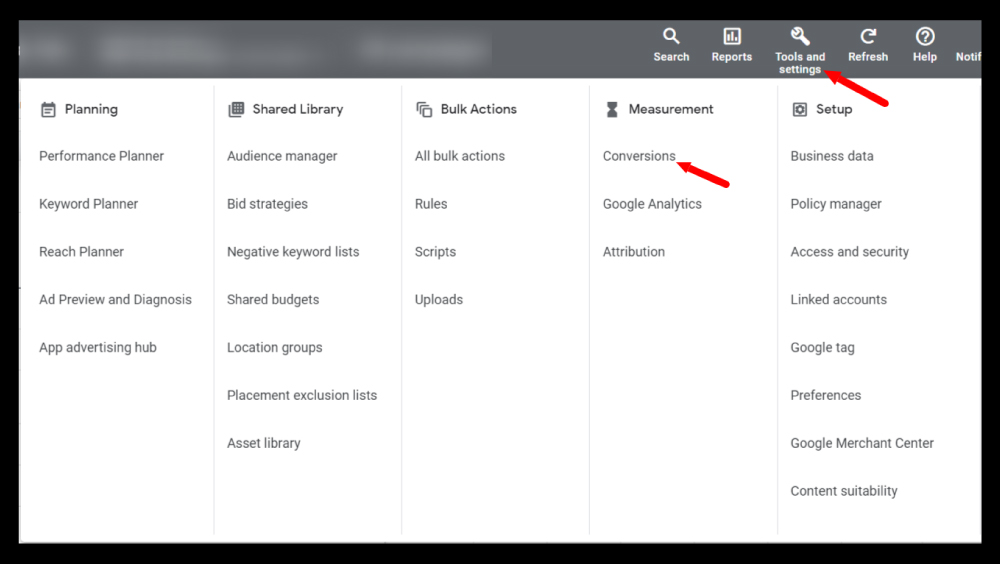Open Performance Planner
Screen dimensions: 1000x564
click(x=101, y=156)
